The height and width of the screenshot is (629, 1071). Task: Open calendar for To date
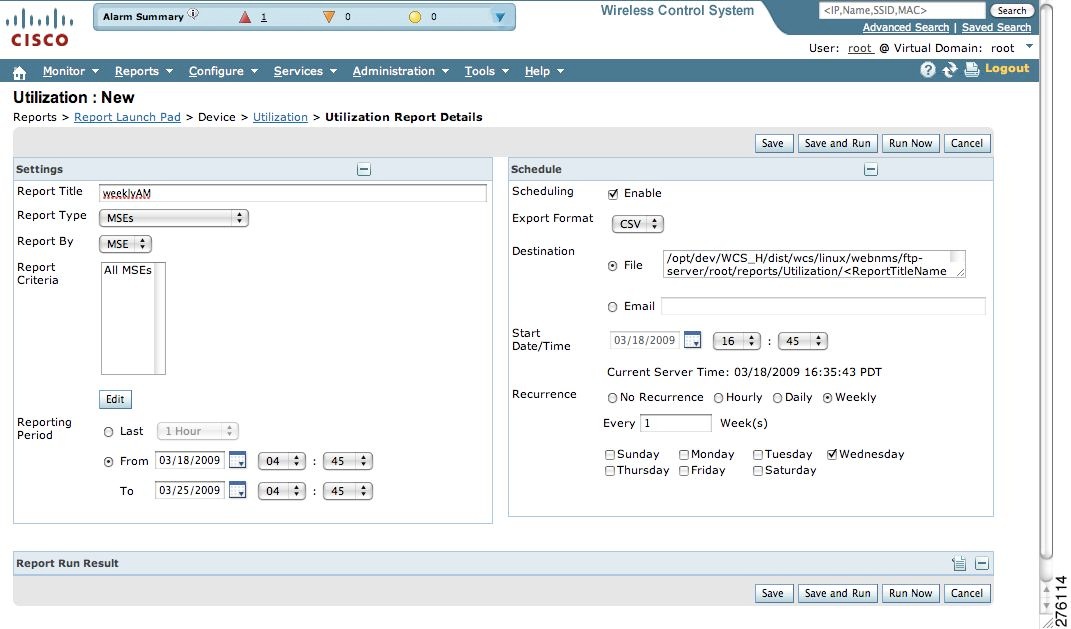pyautogui.click(x=237, y=490)
